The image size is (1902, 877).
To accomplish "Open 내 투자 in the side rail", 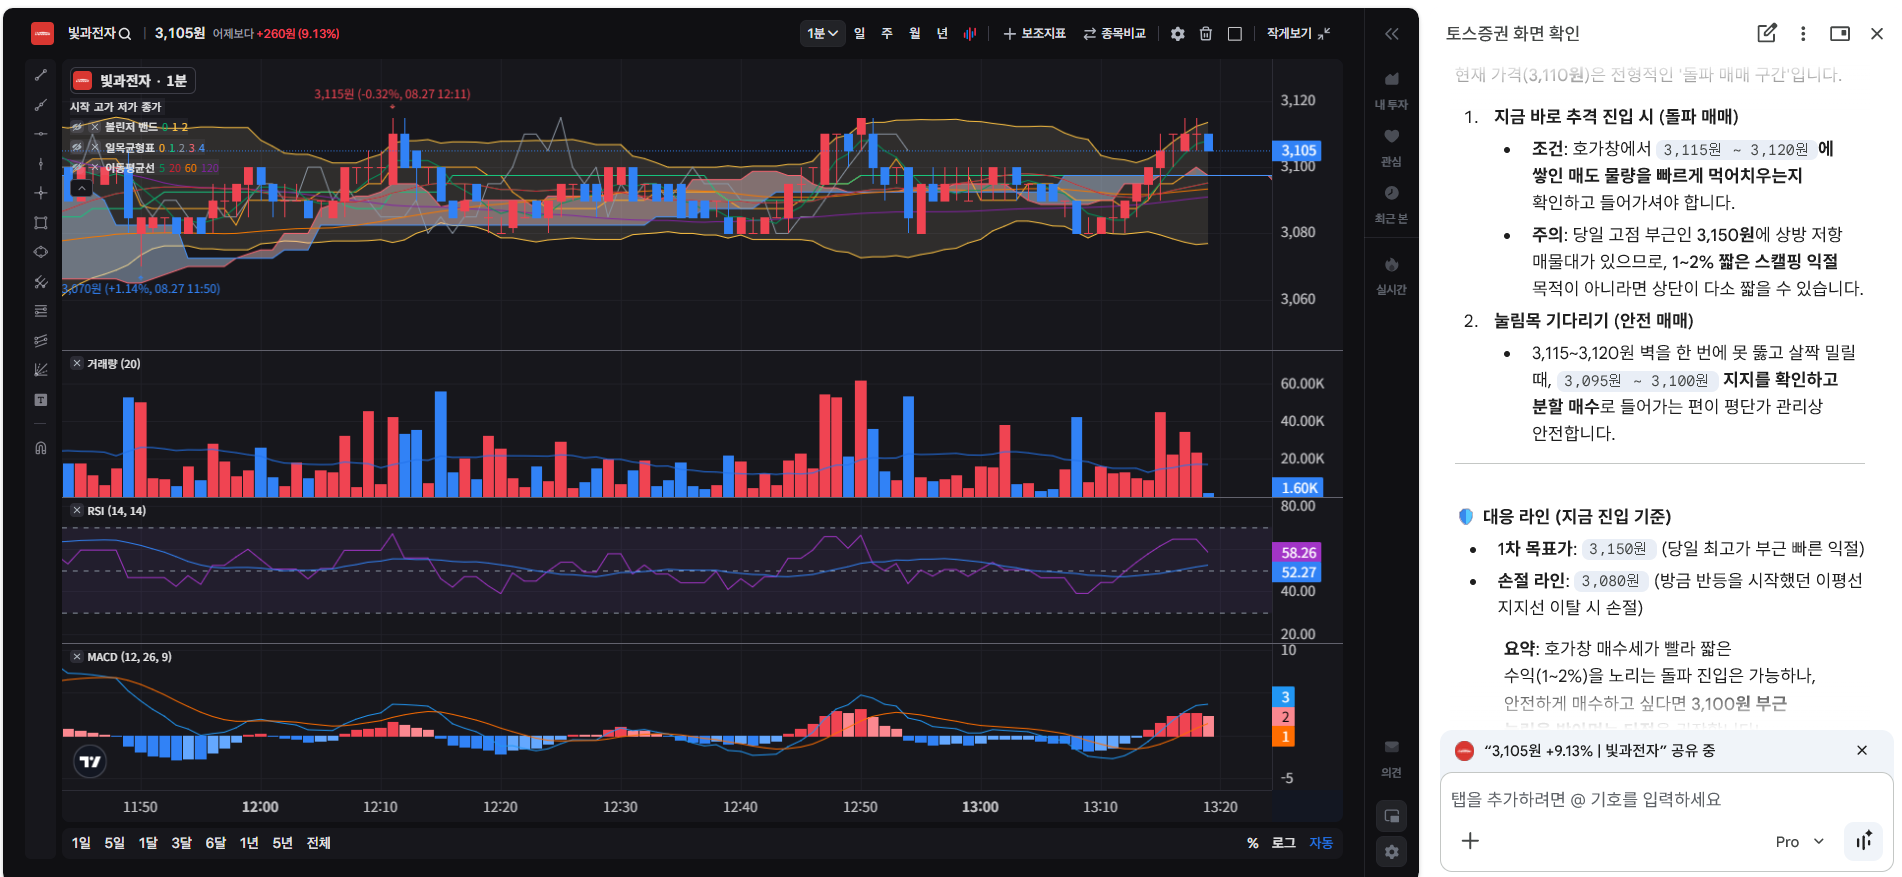I will point(1391,90).
